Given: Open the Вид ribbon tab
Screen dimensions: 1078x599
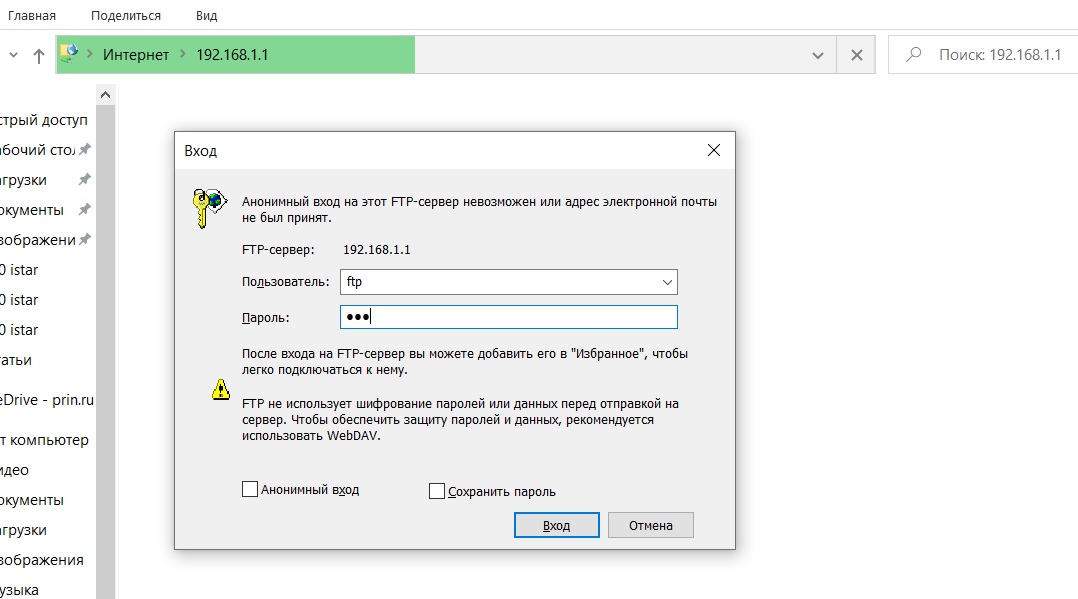Looking at the screenshot, I should [x=206, y=15].
